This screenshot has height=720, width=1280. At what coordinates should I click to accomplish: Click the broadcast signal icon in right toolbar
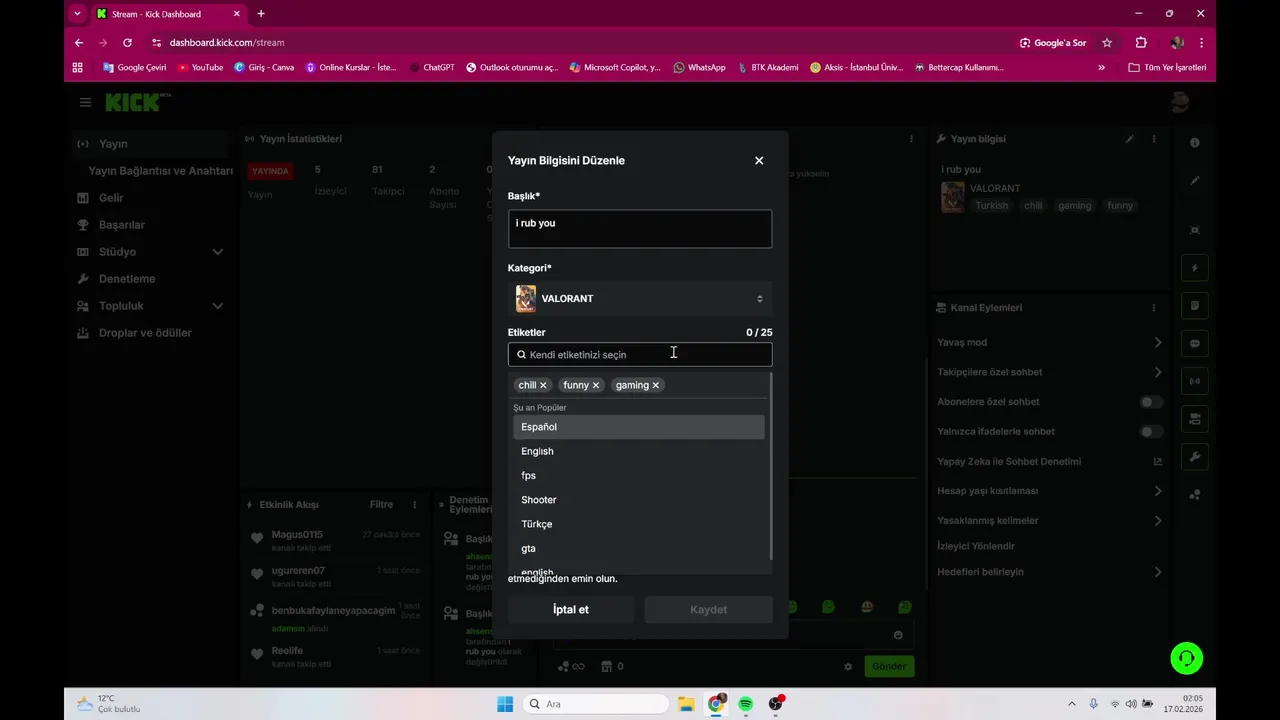pyautogui.click(x=1194, y=381)
